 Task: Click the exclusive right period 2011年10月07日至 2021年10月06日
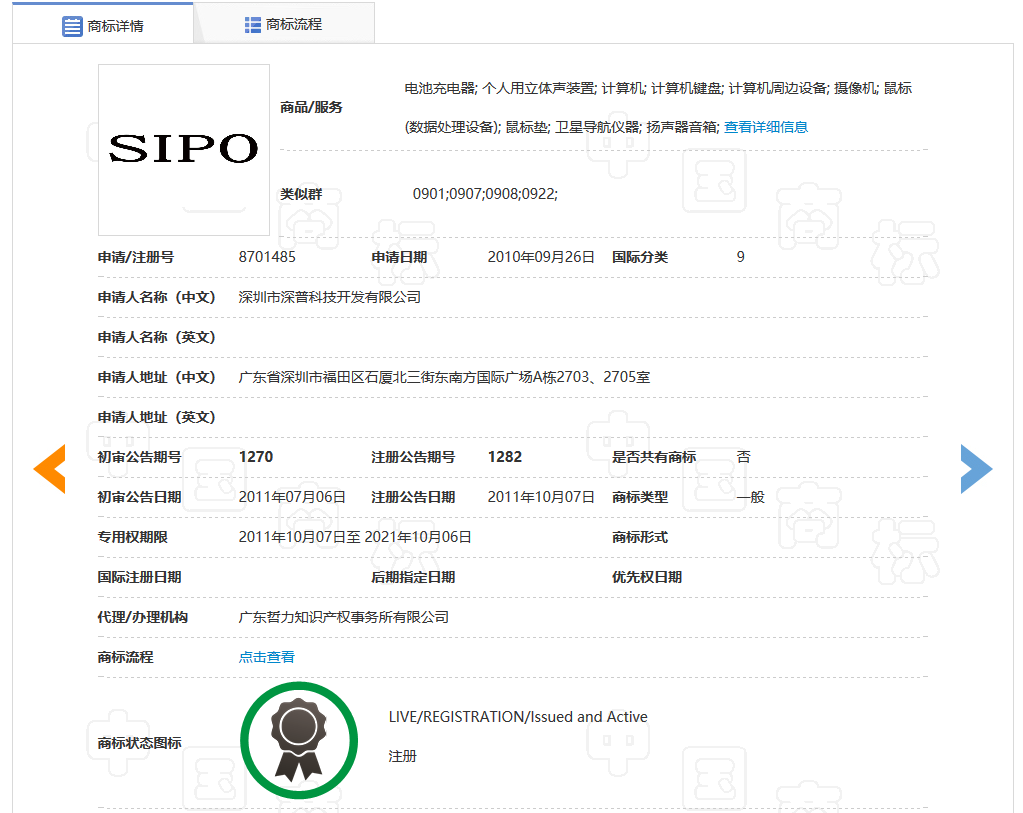click(355, 537)
